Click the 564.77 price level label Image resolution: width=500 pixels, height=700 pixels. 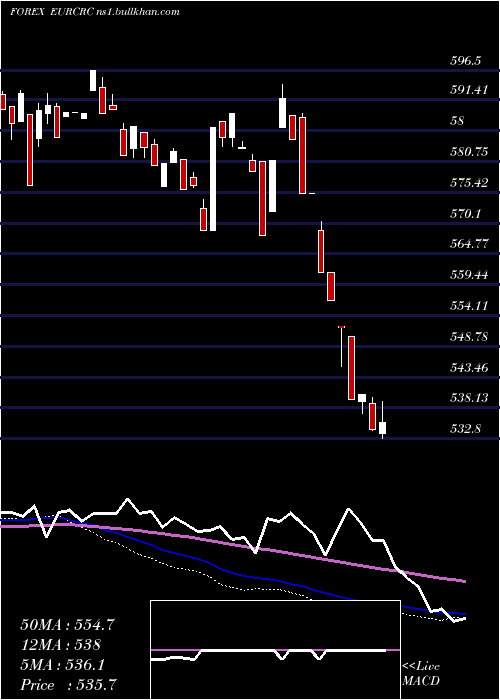pos(468,244)
